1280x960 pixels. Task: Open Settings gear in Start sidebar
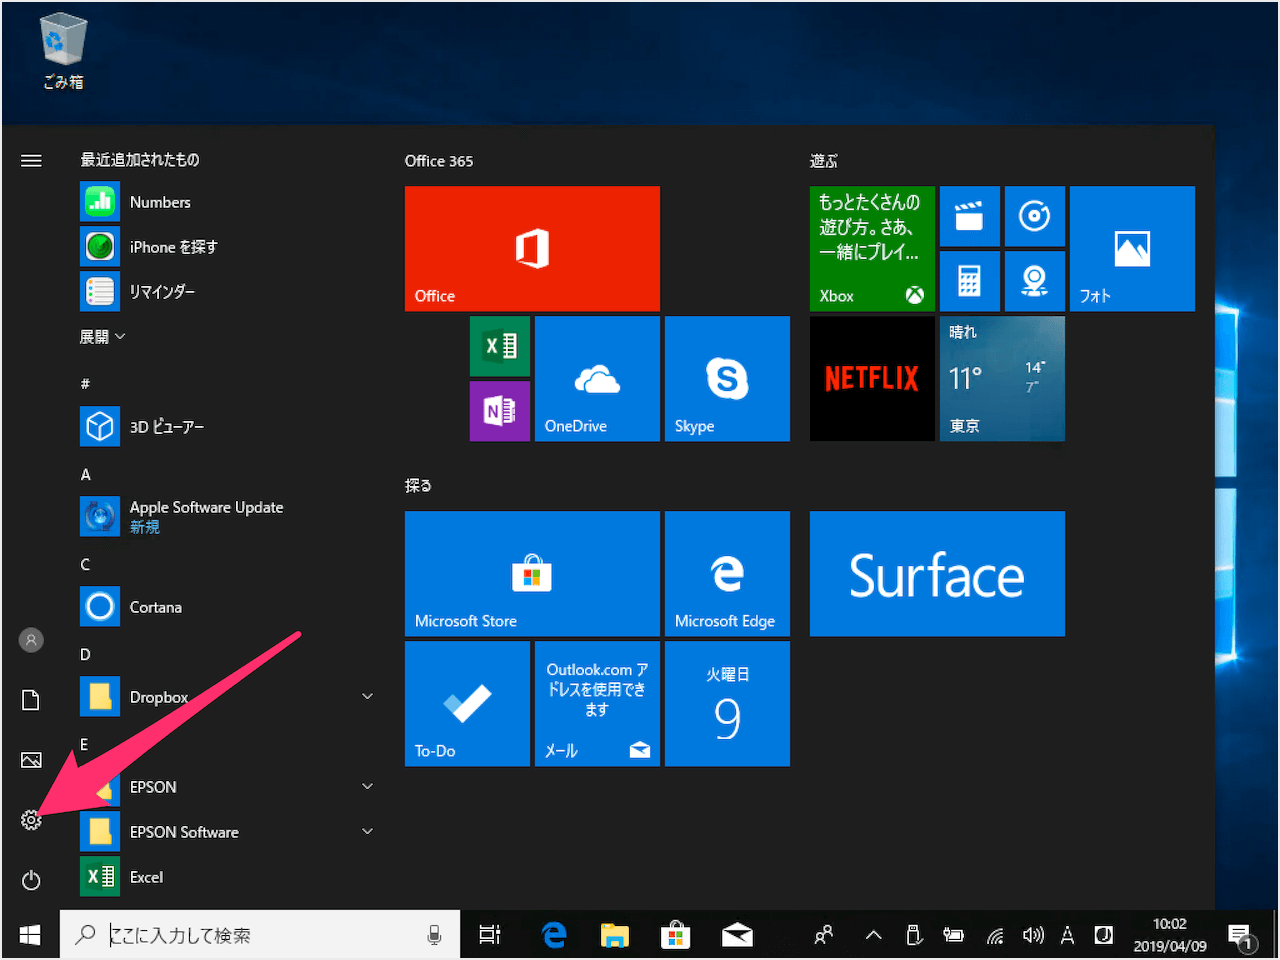coord(31,820)
